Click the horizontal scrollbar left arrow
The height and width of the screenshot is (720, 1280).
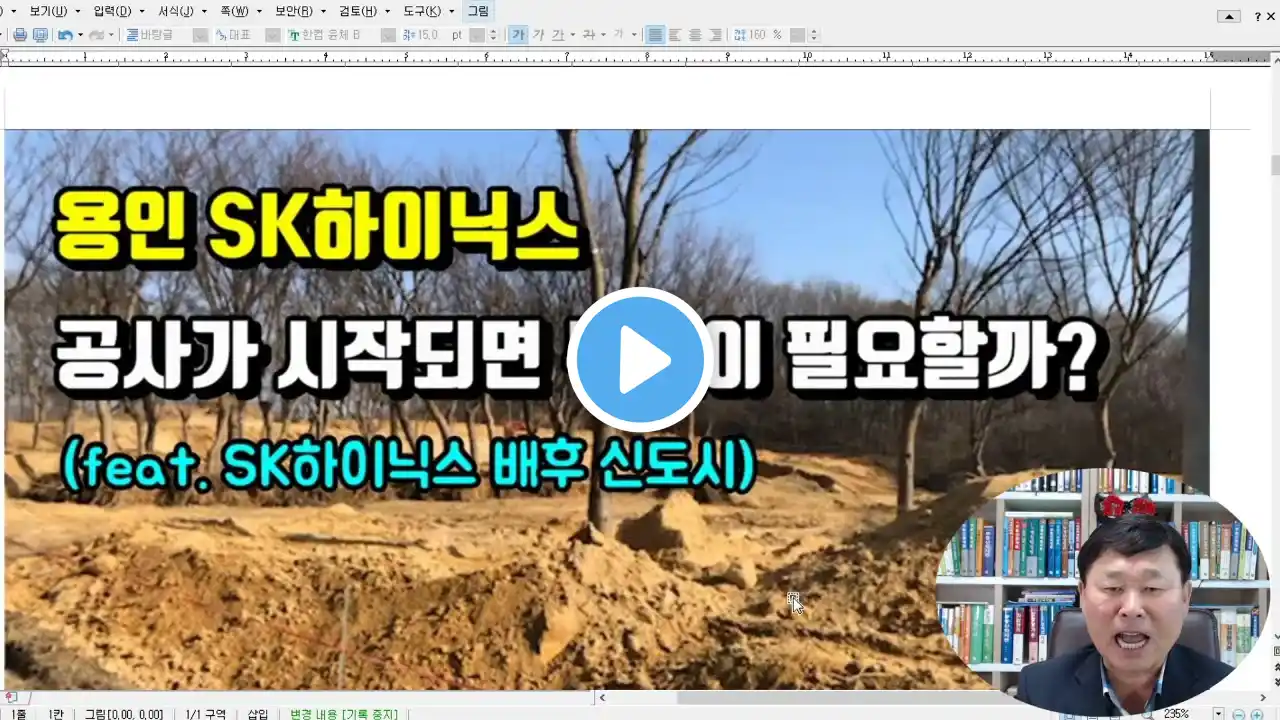(601, 697)
